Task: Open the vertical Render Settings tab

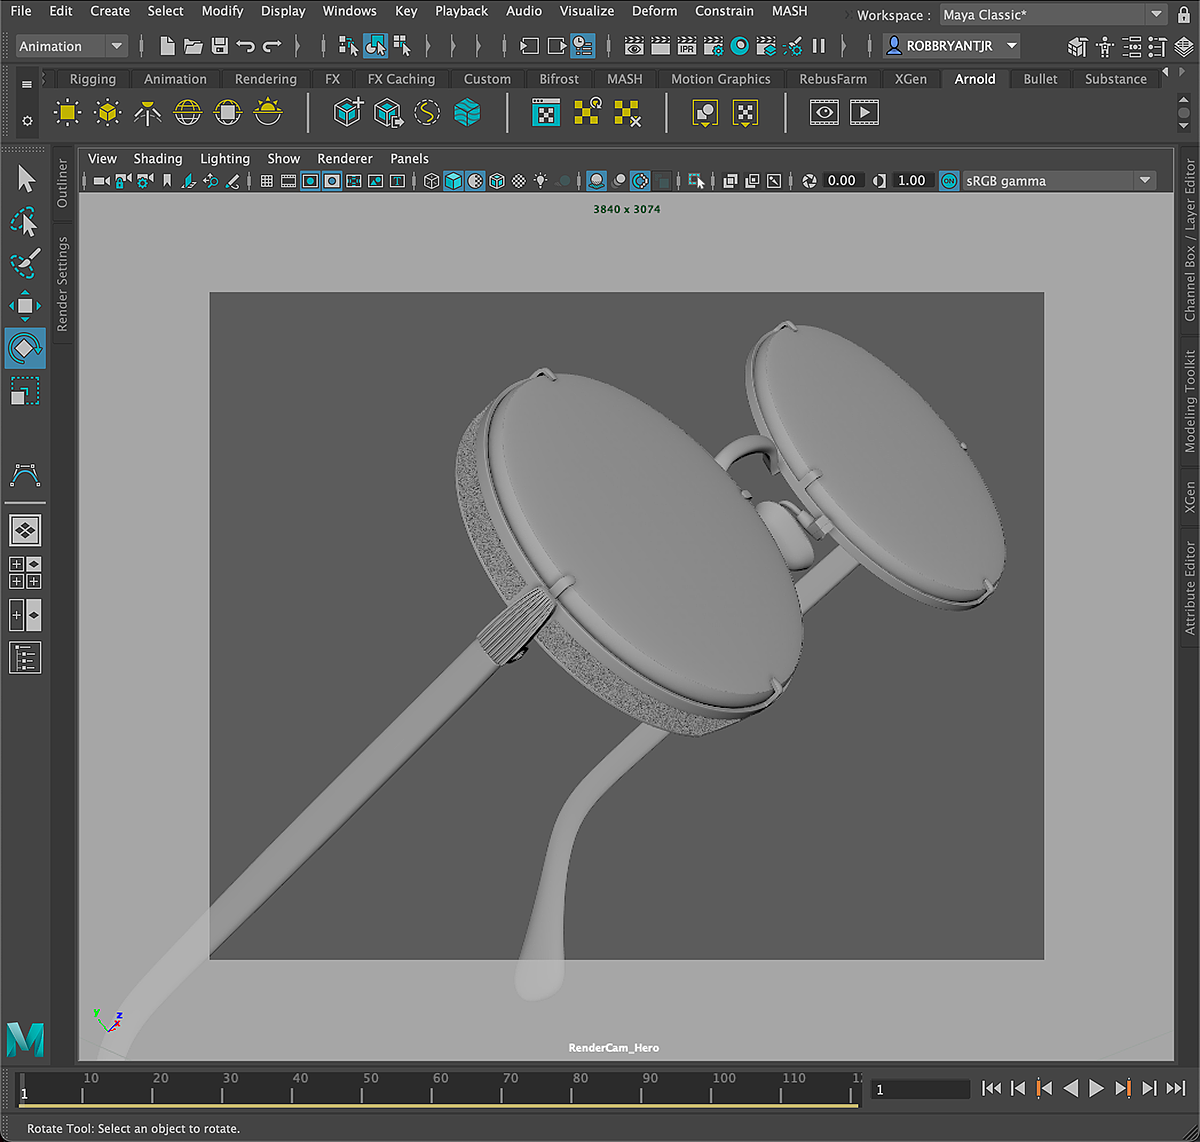Action: click(x=63, y=284)
